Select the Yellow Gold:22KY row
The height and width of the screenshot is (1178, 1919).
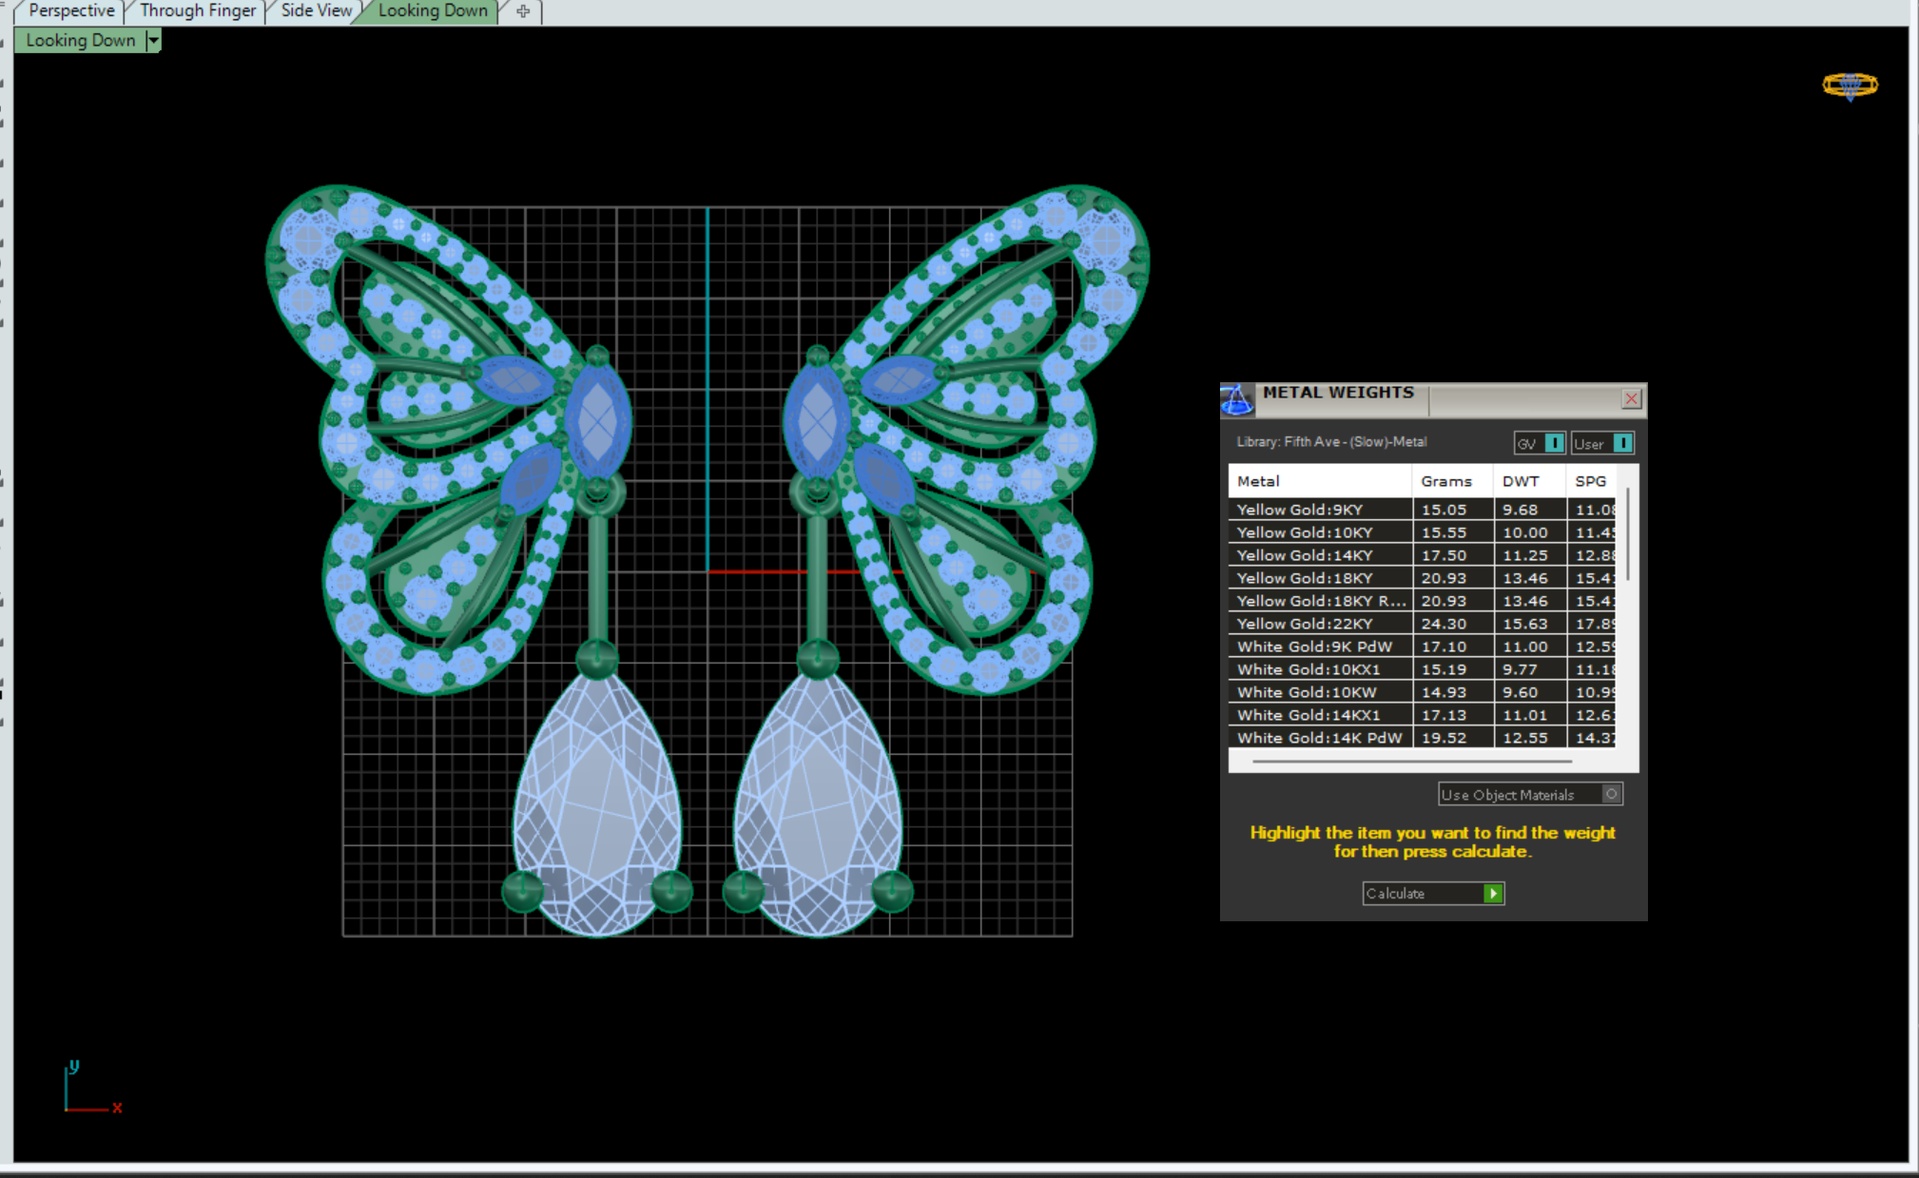coord(1422,623)
